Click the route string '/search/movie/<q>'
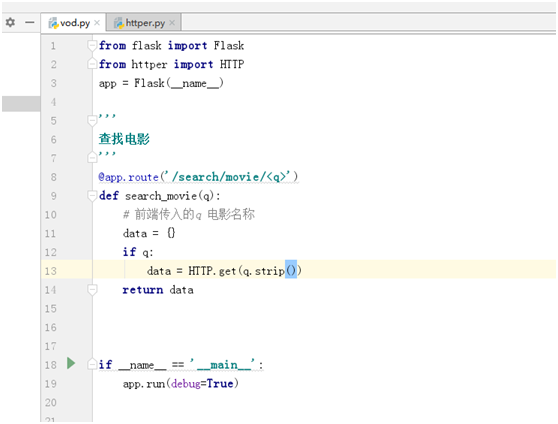Viewport: 558px width, 424px height. (229, 177)
